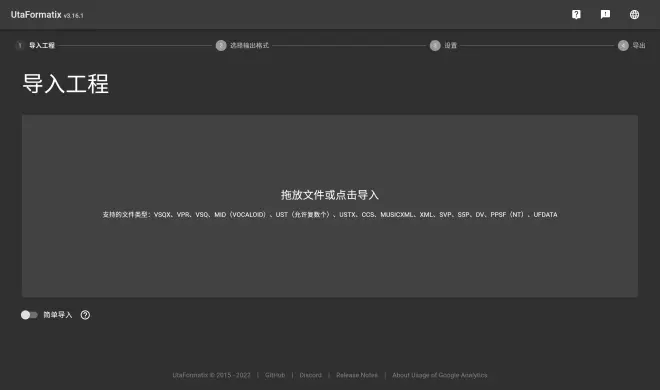Open the GitHub footer link
This screenshot has height=390, width=660.
point(275,375)
